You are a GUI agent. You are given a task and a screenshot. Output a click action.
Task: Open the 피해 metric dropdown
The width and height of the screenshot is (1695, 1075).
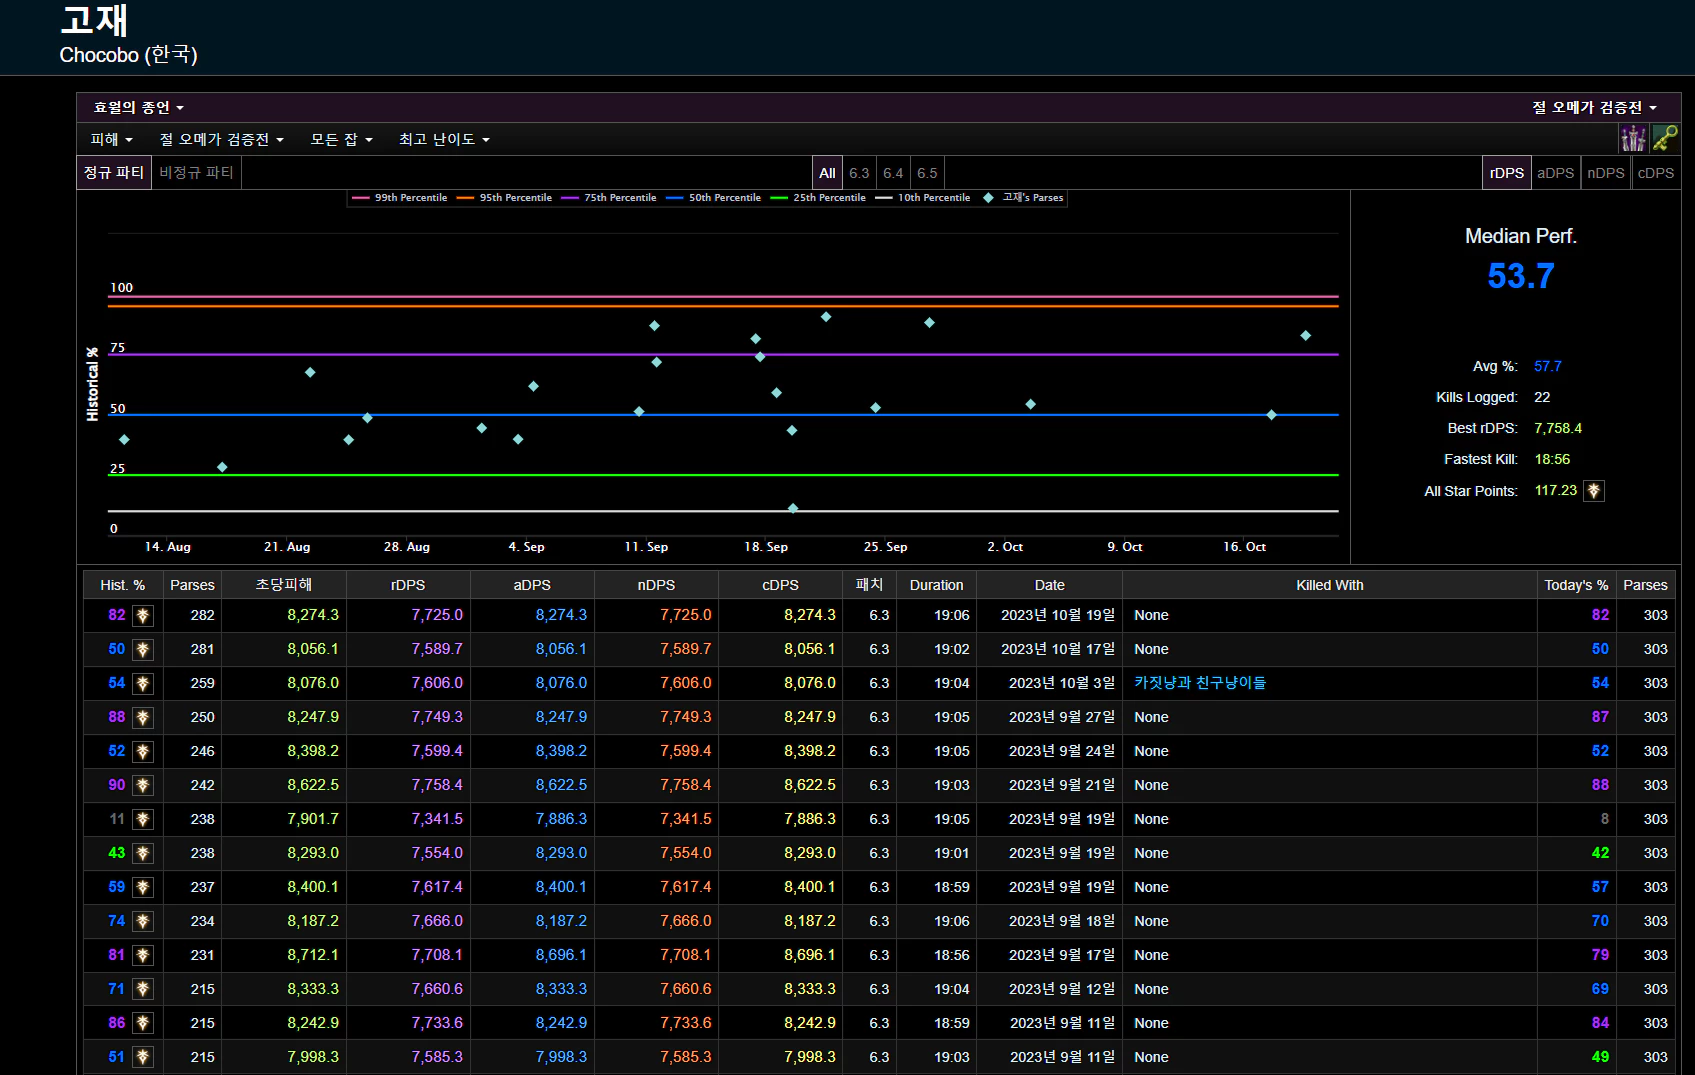point(112,140)
